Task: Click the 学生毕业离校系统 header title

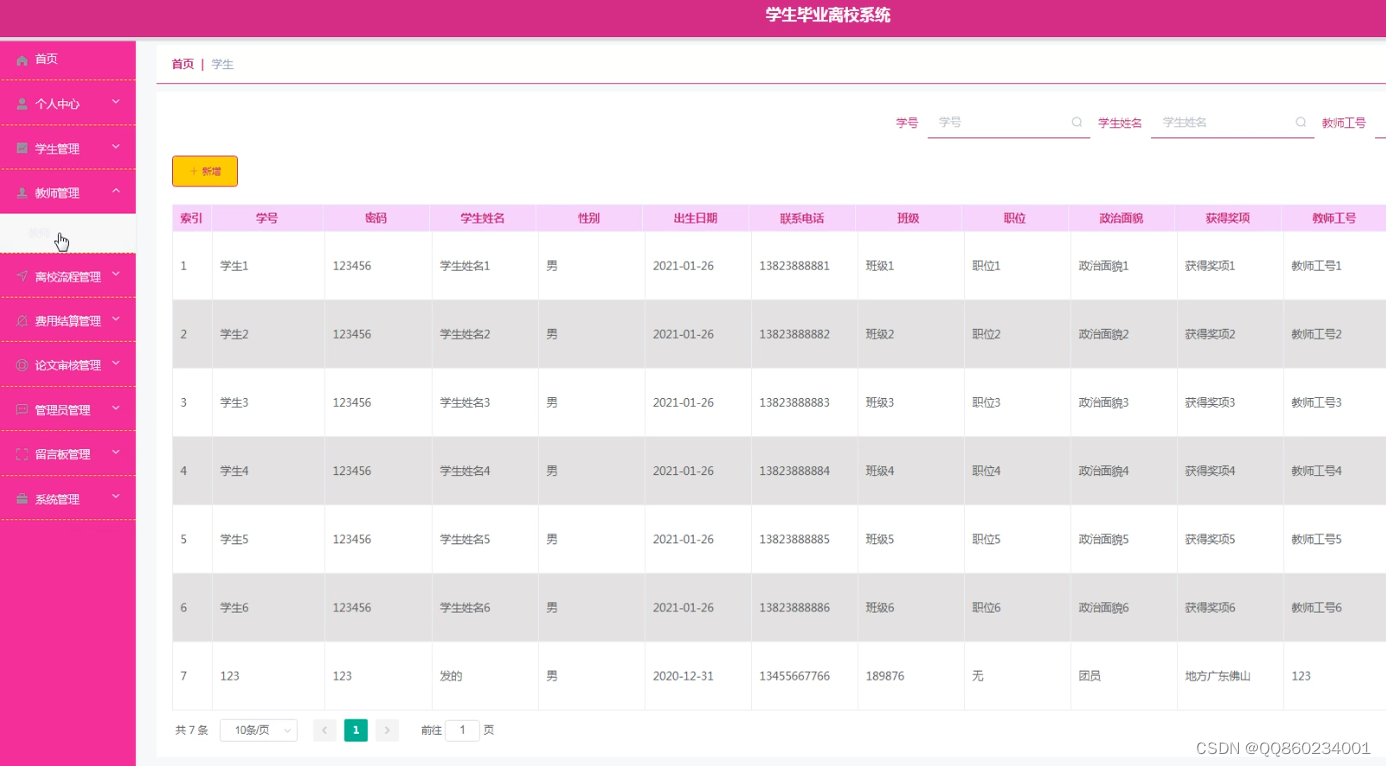Action: point(828,15)
